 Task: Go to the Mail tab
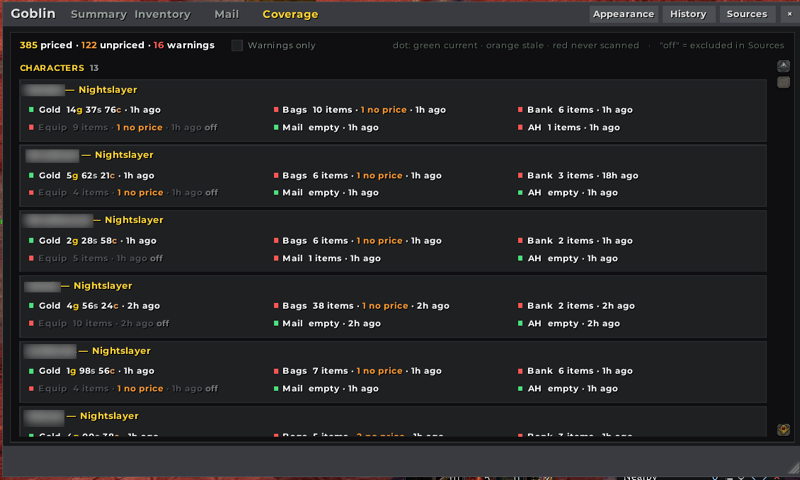coord(227,14)
